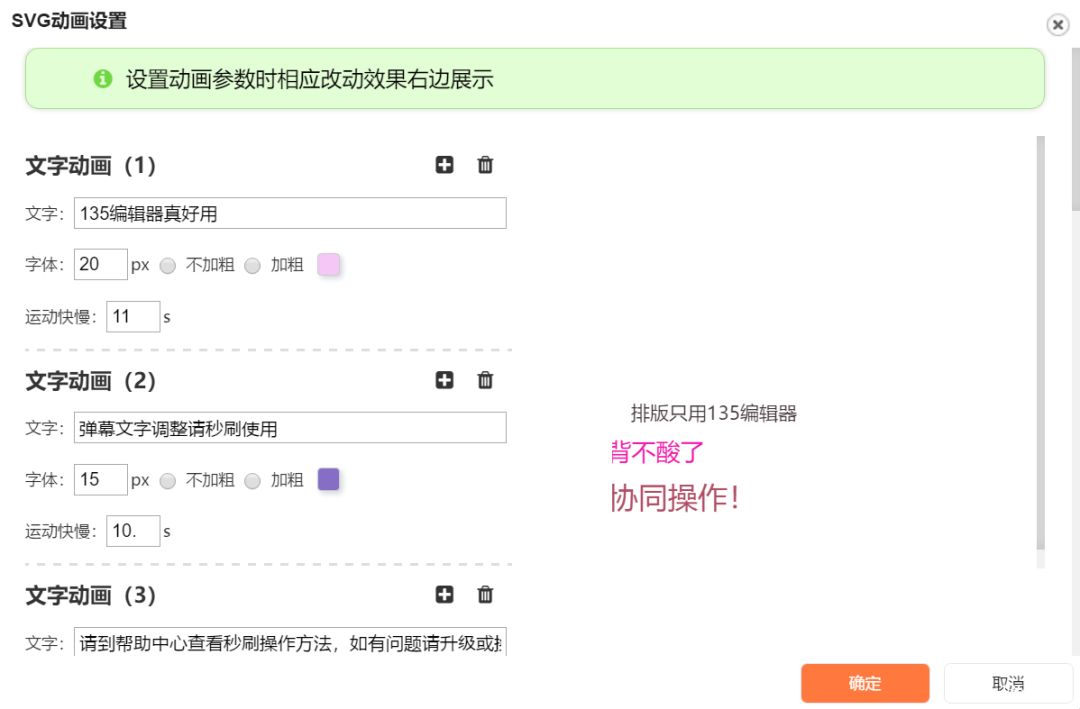Remove 文字动画（2） using trash icon

click(485, 380)
